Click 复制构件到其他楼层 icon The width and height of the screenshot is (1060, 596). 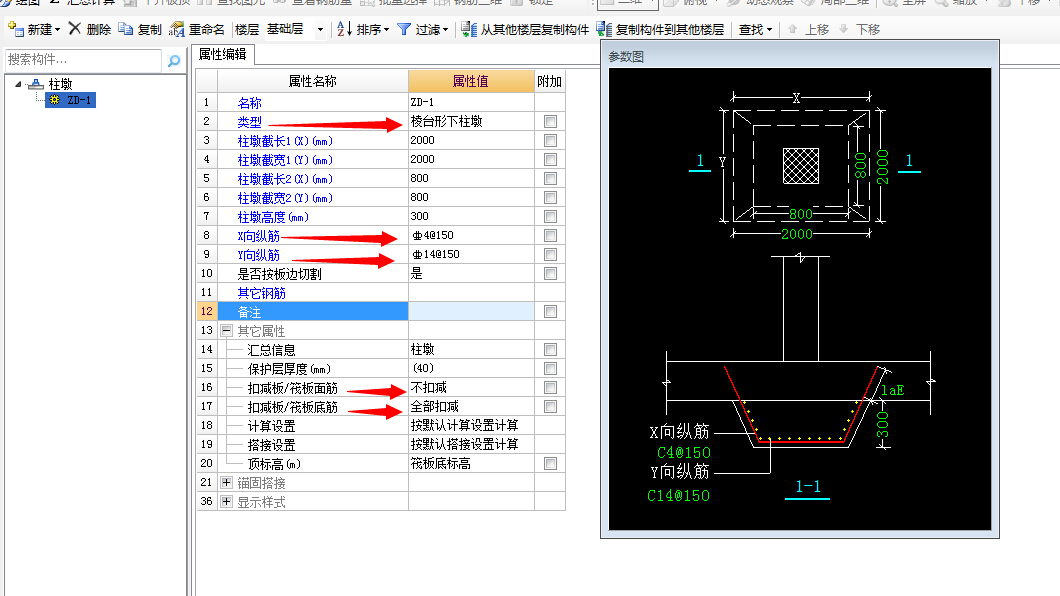pos(604,29)
